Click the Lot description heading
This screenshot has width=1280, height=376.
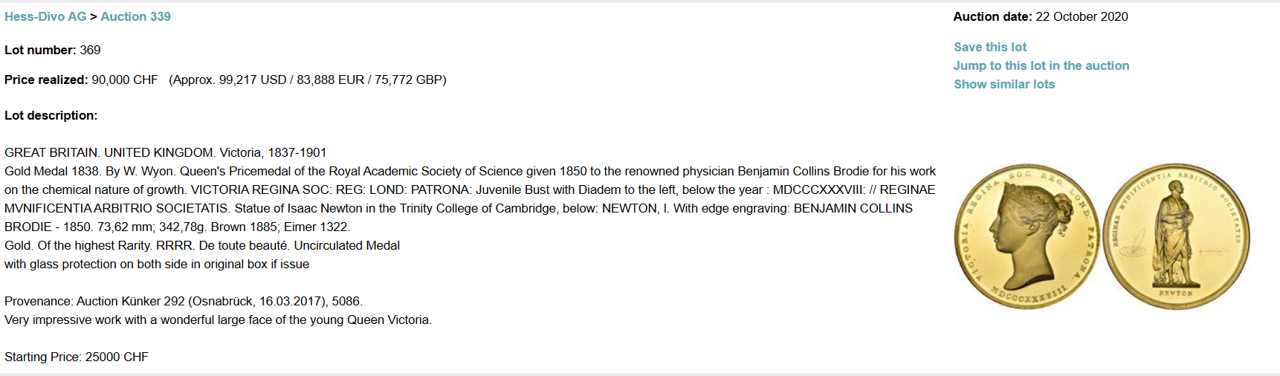[51, 116]
